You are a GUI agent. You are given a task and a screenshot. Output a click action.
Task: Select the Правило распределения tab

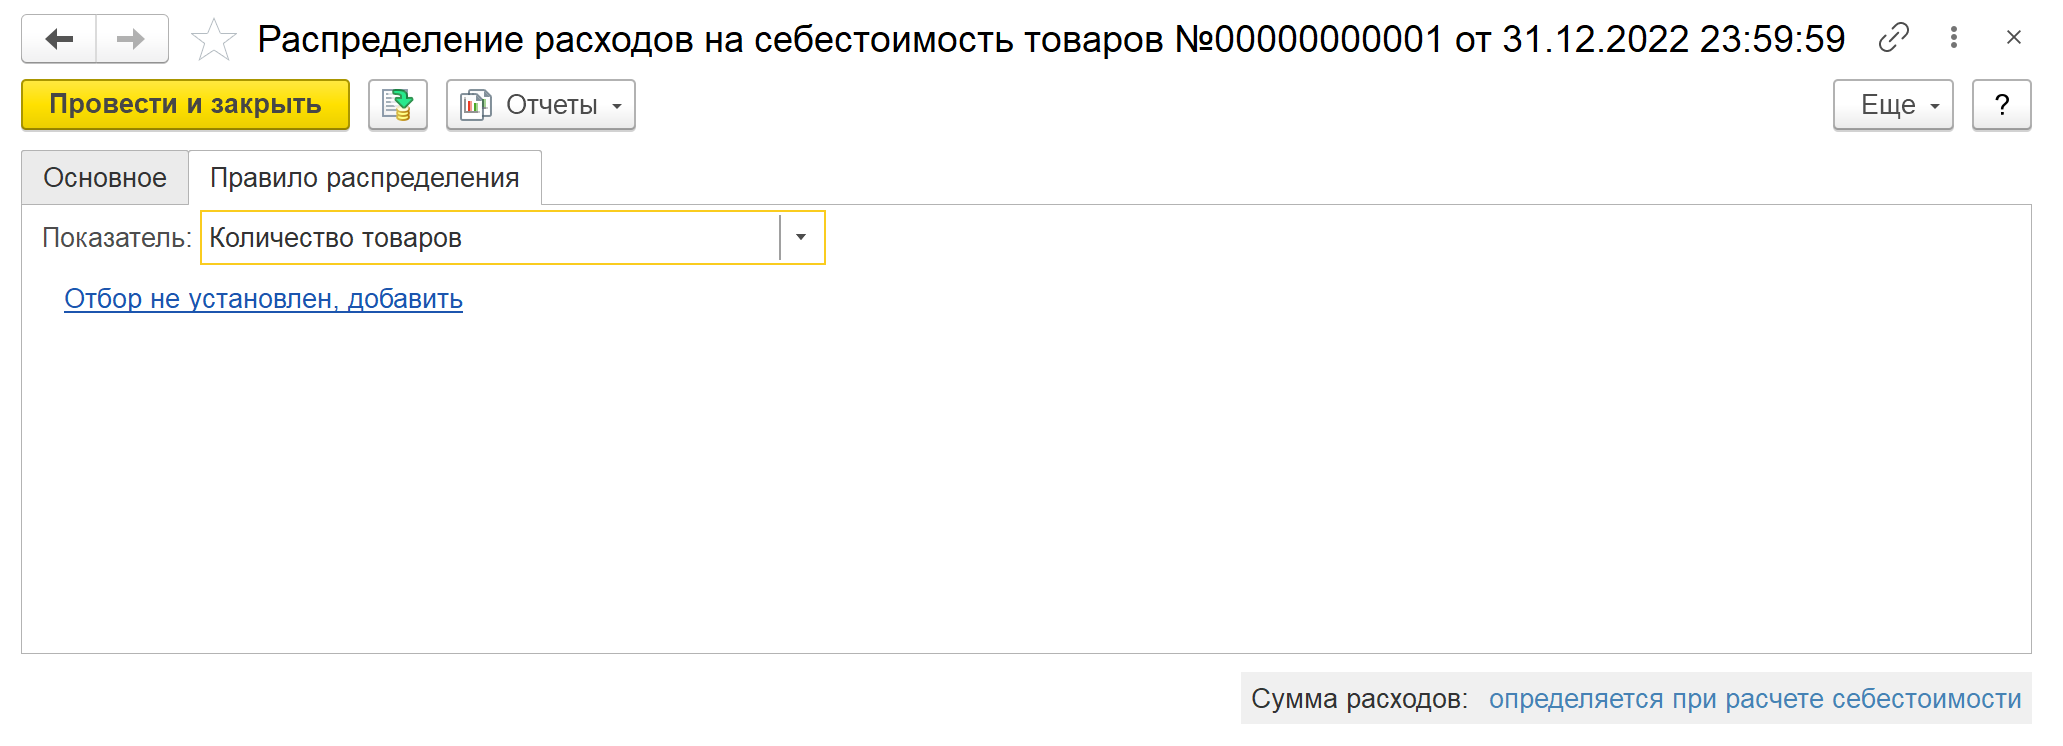coord(365,178)
